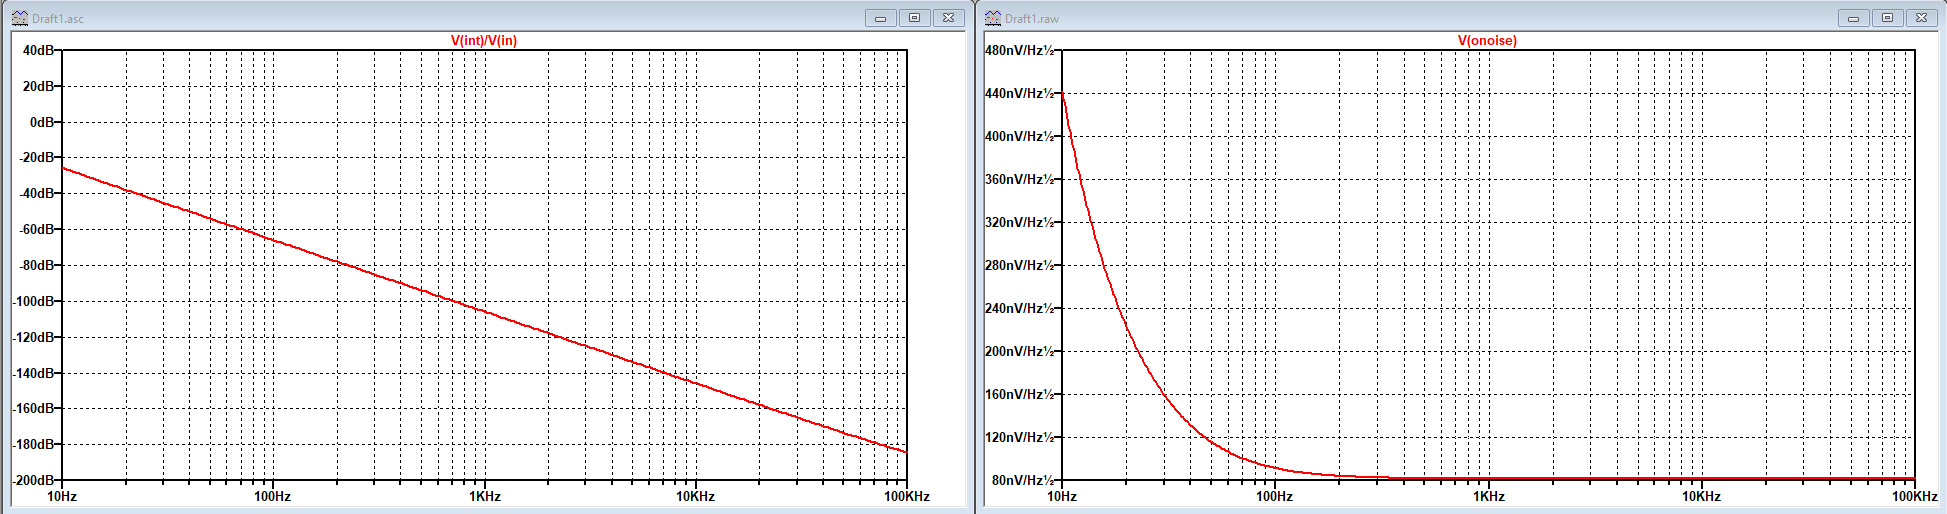1947x514 pixels.
Task: Click 1KHz label in Draft1.asc plot
Action: (485, 497)
